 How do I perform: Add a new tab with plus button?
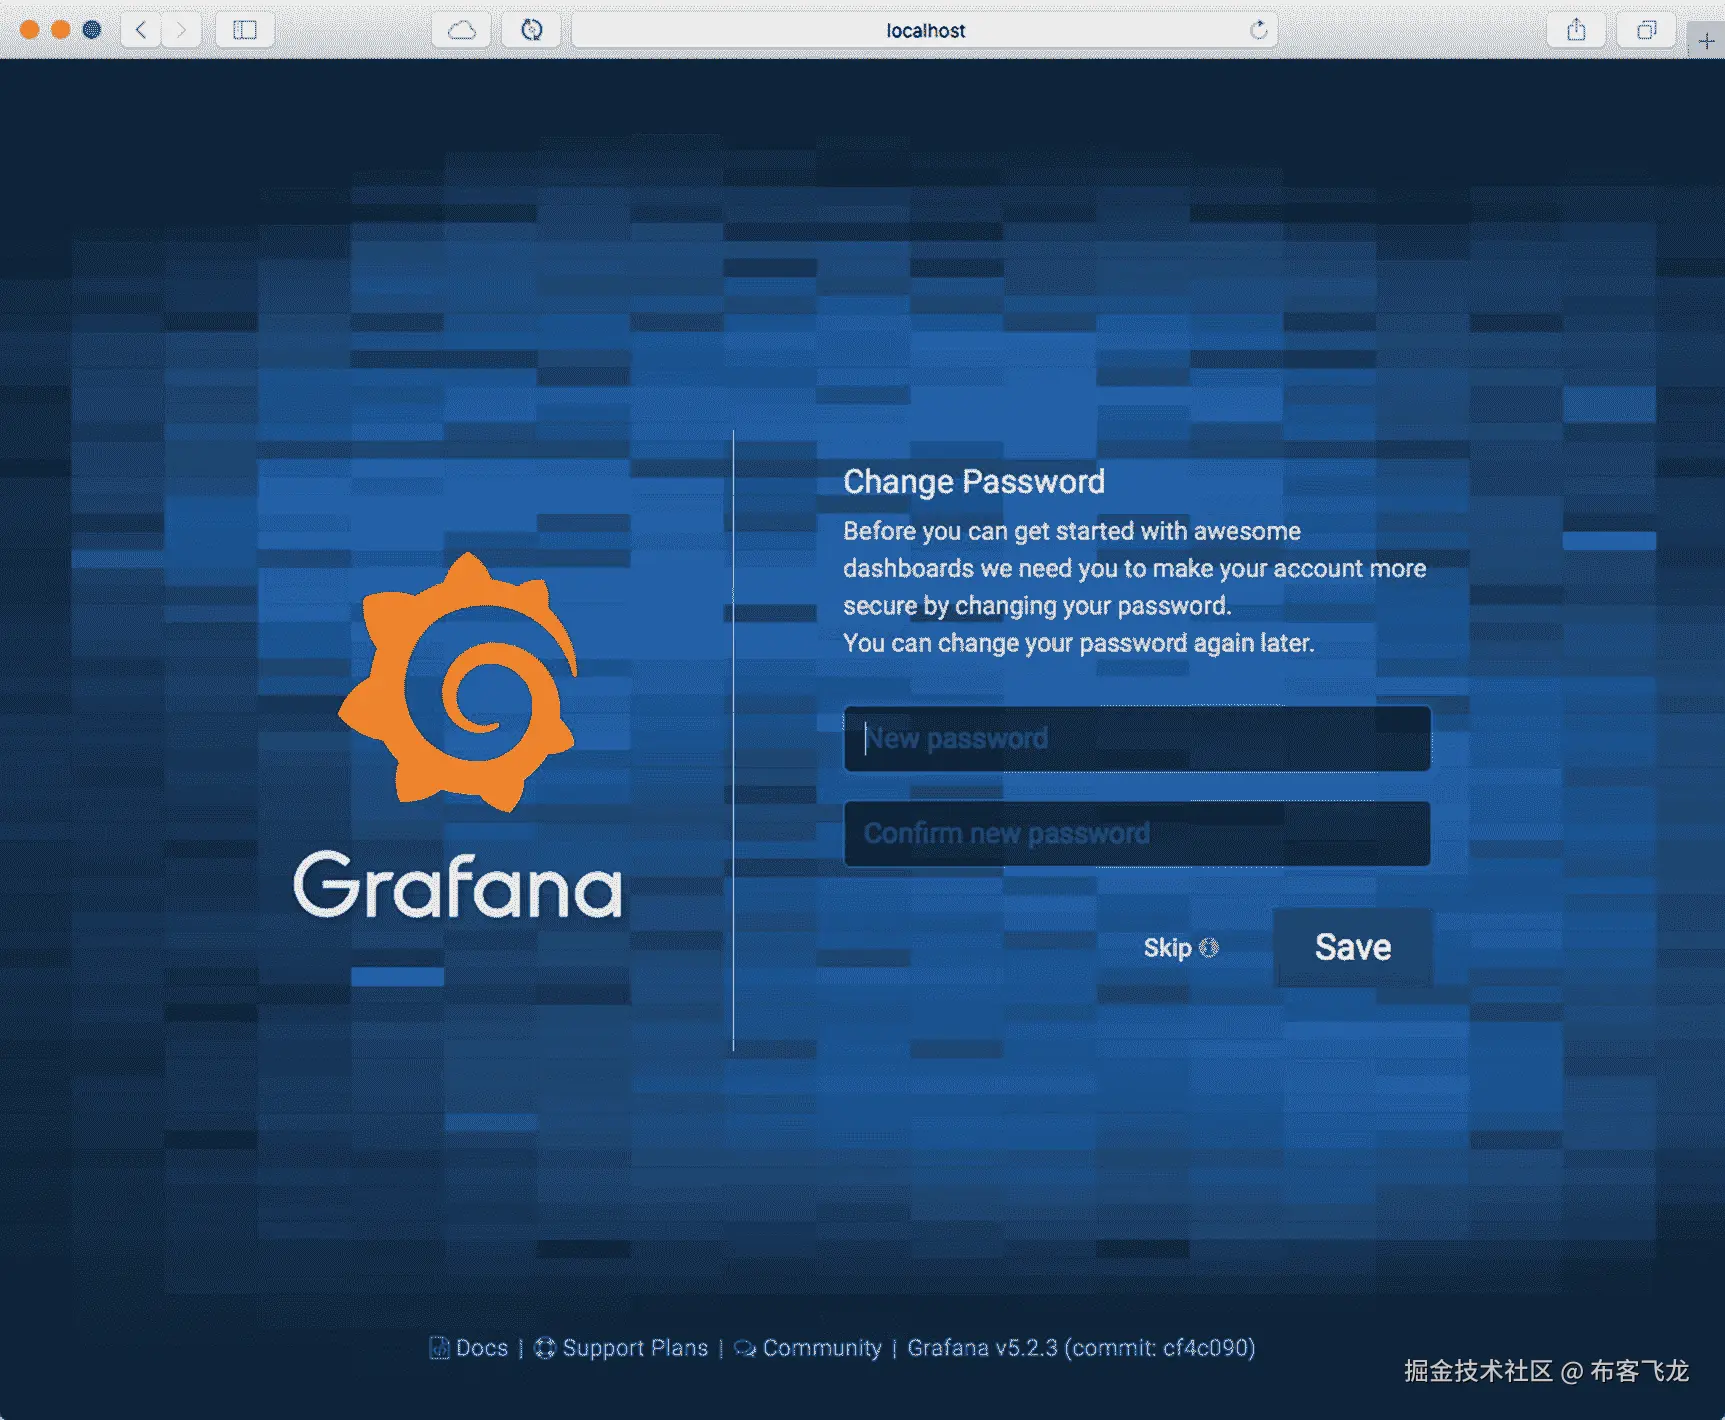1706,41
